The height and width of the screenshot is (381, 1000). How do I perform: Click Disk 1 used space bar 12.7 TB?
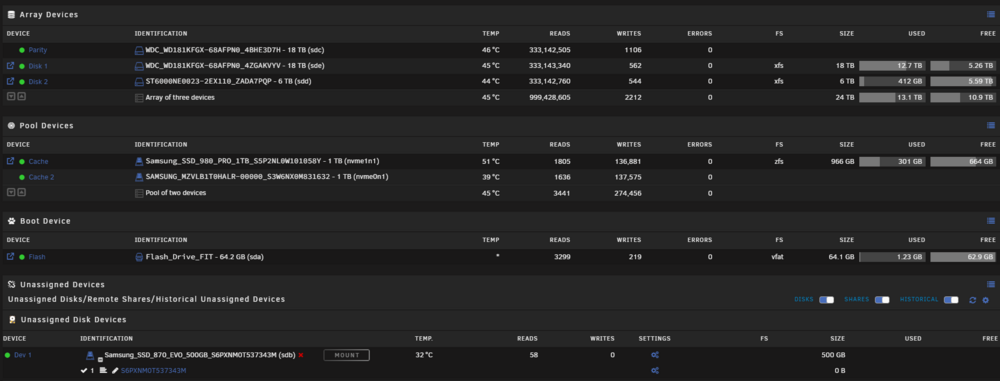click(x=892, y=66)
